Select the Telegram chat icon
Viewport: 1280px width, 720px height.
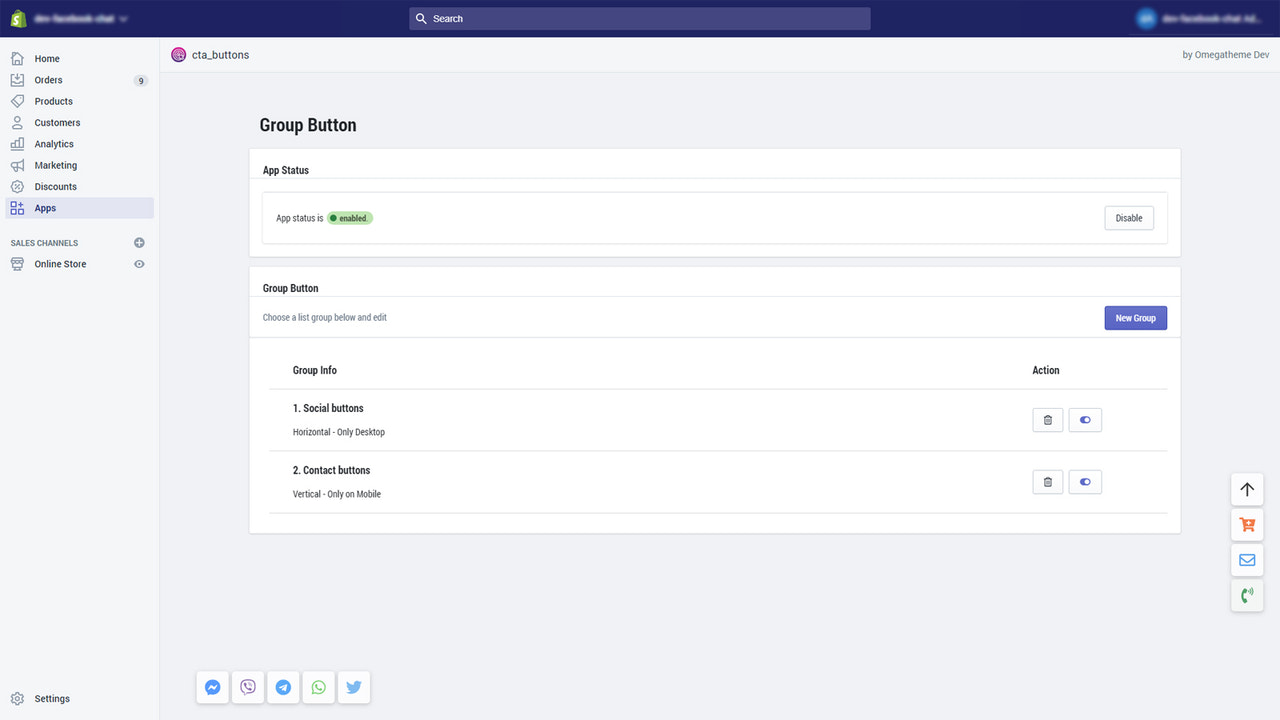pyautogui.click(x=283, y=687)
